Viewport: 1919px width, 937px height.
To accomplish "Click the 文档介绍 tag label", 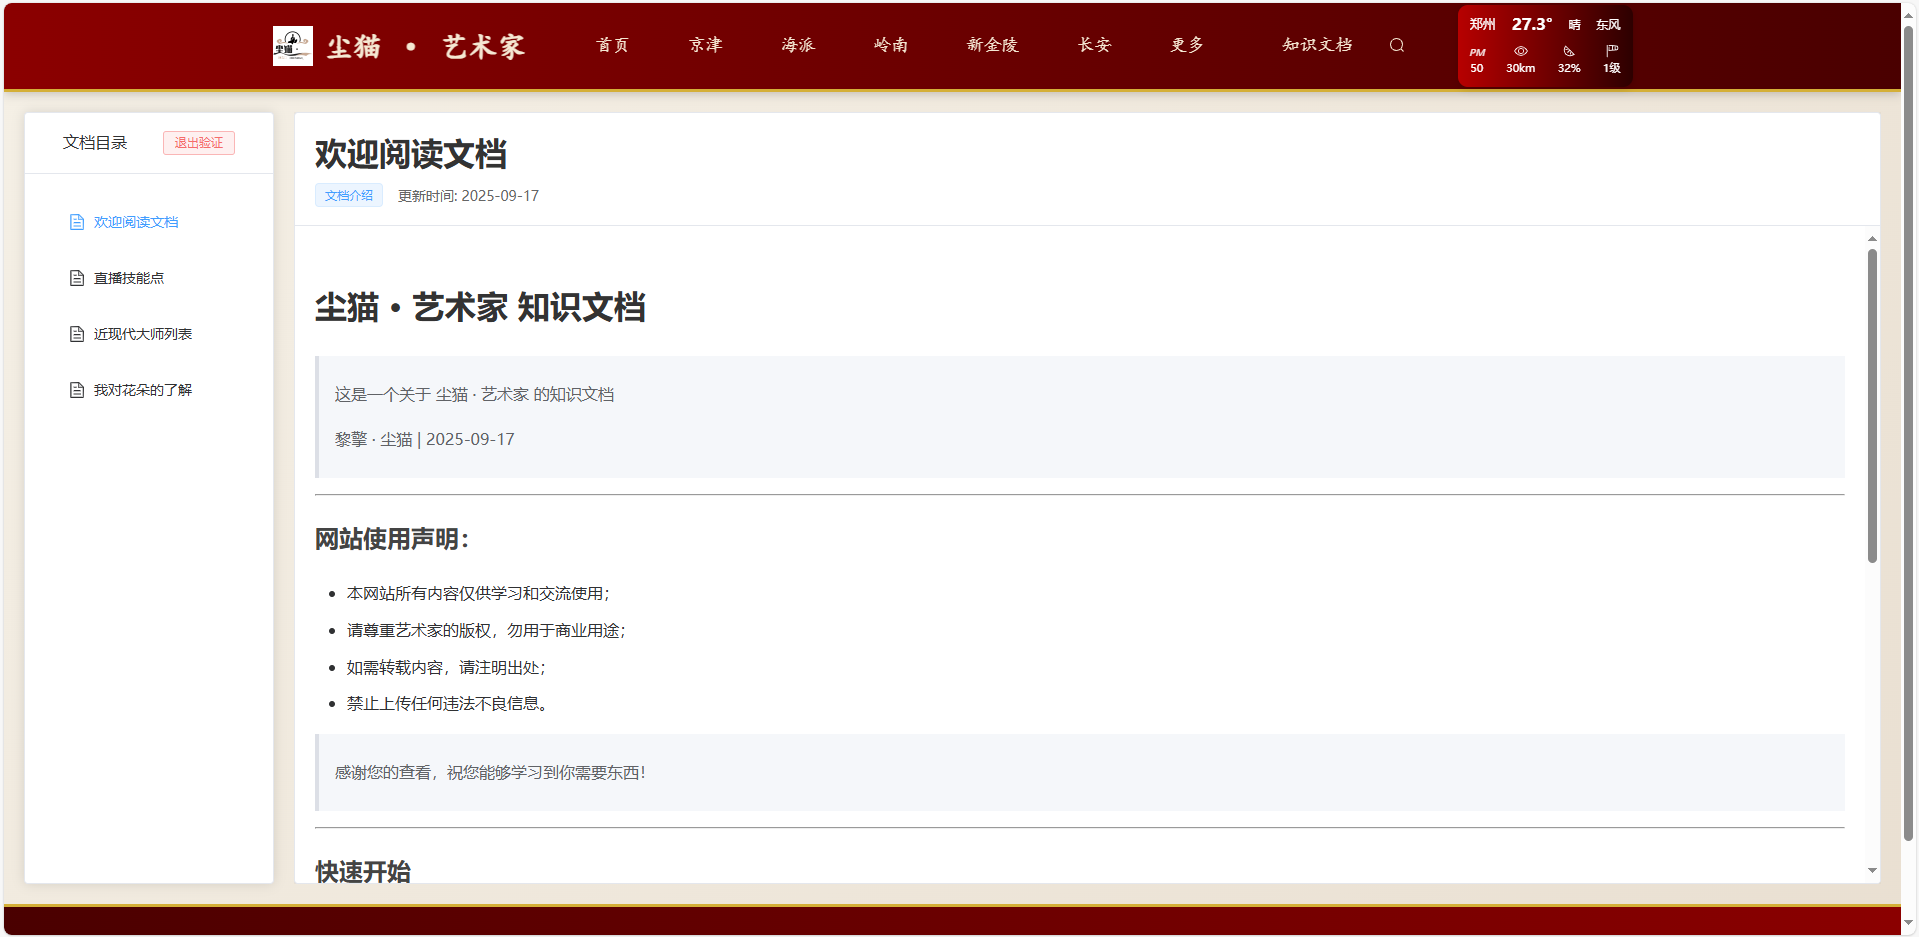I will [348, 196].
